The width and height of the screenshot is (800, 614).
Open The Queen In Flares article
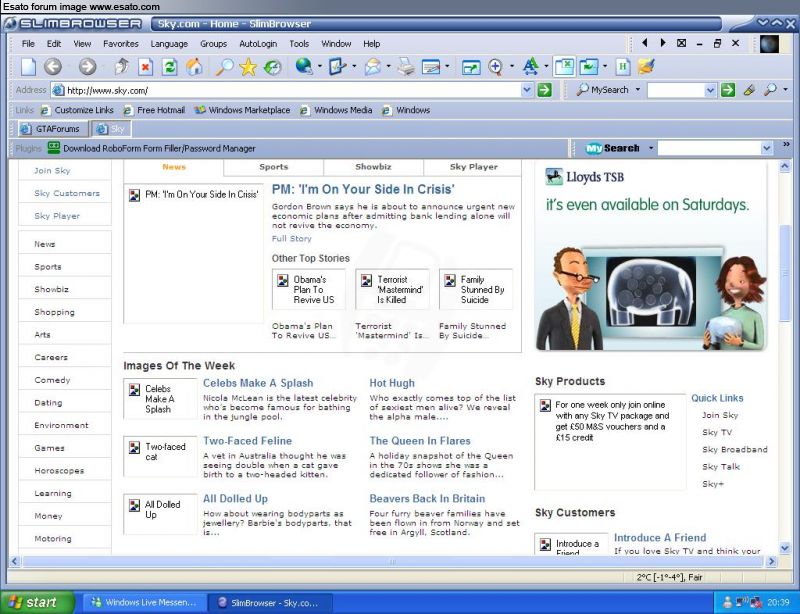420,441
